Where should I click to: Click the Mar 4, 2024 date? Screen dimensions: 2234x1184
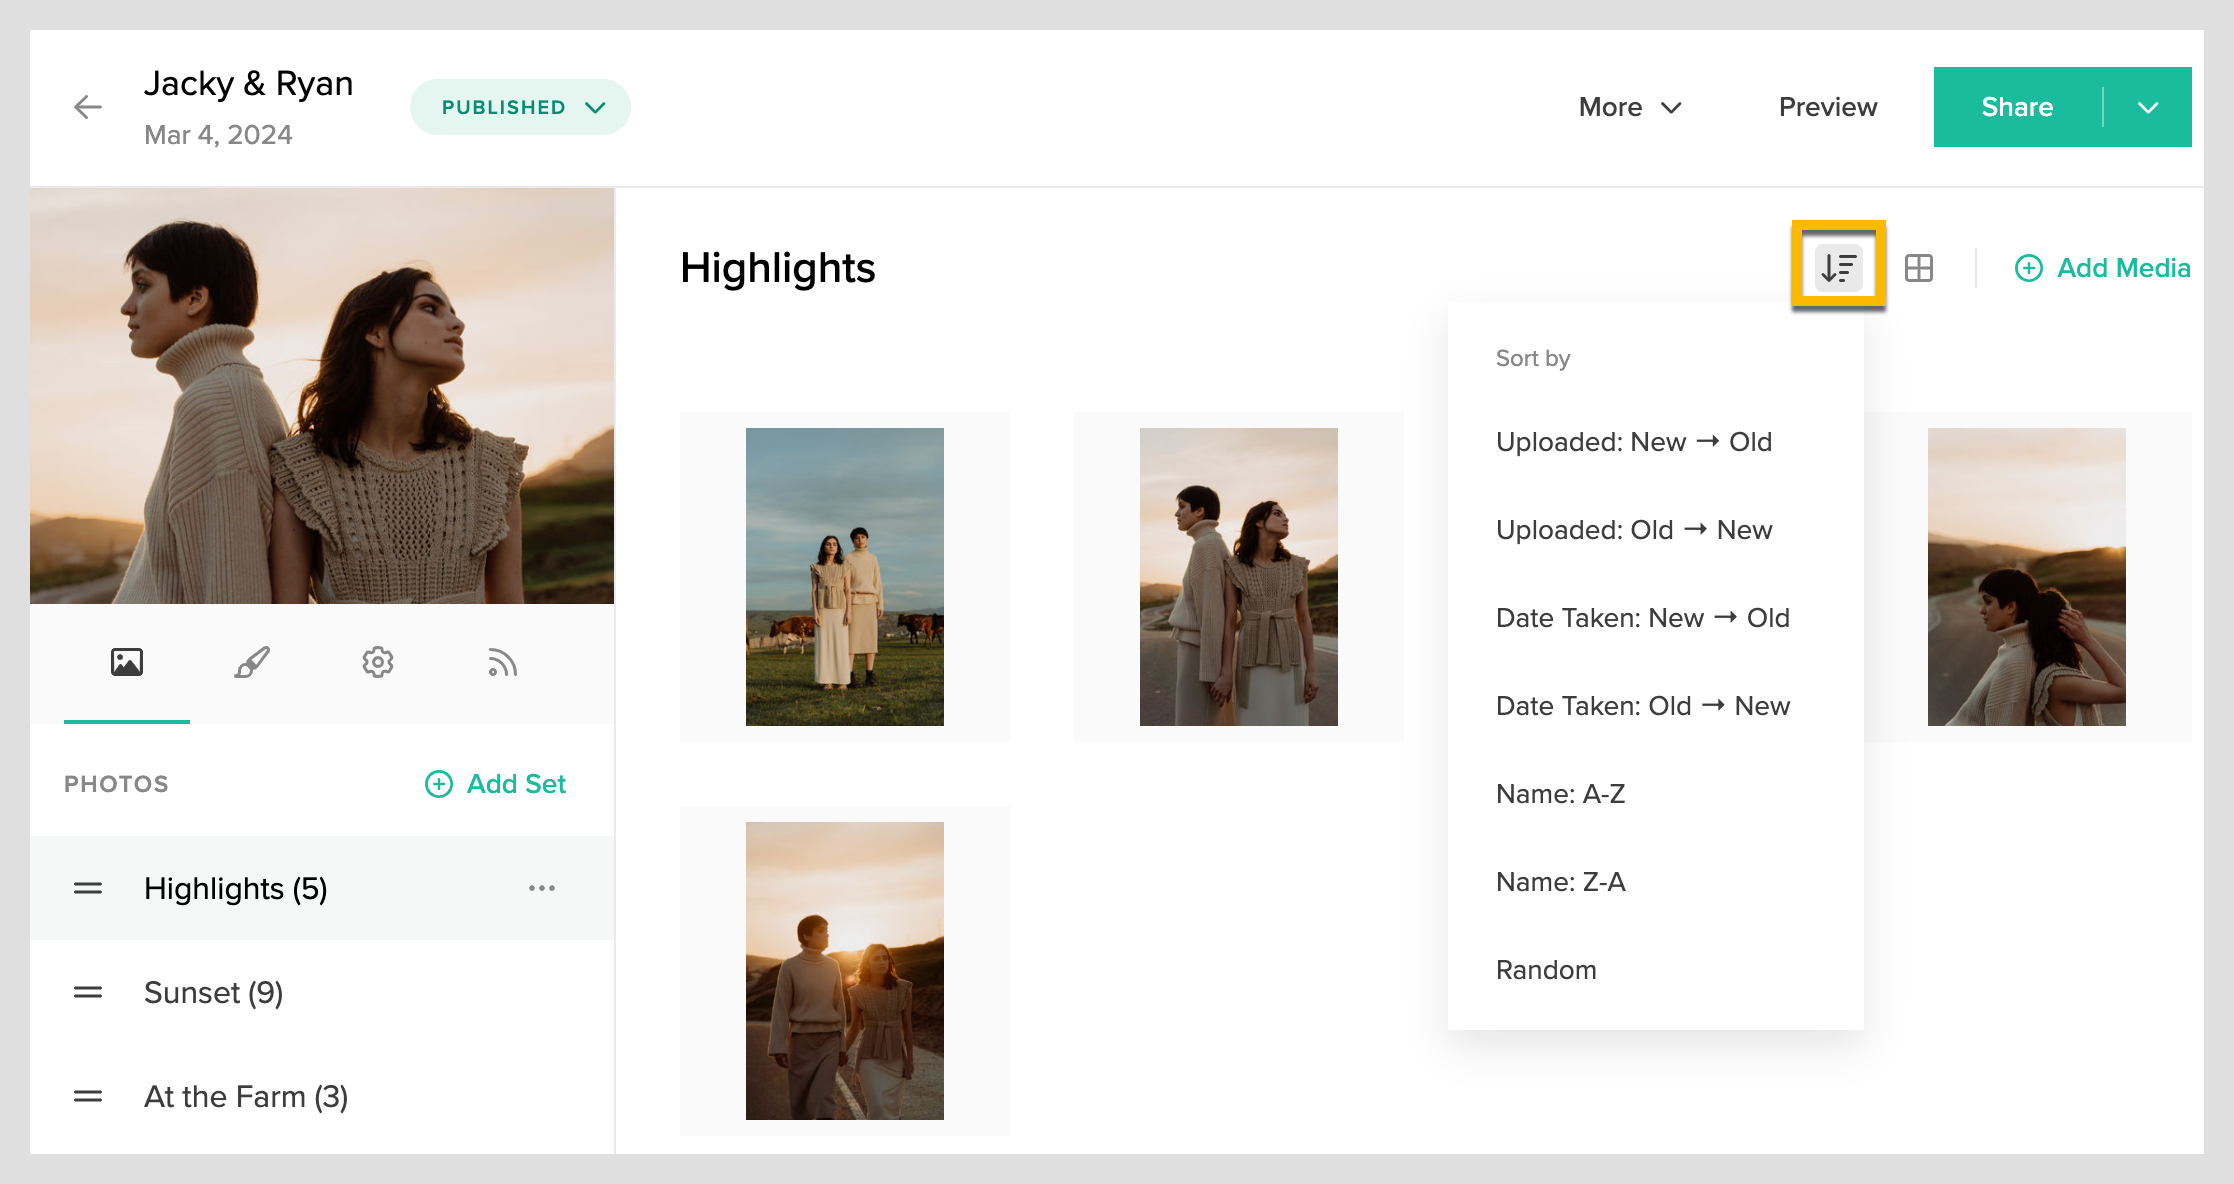coord(218,135)
